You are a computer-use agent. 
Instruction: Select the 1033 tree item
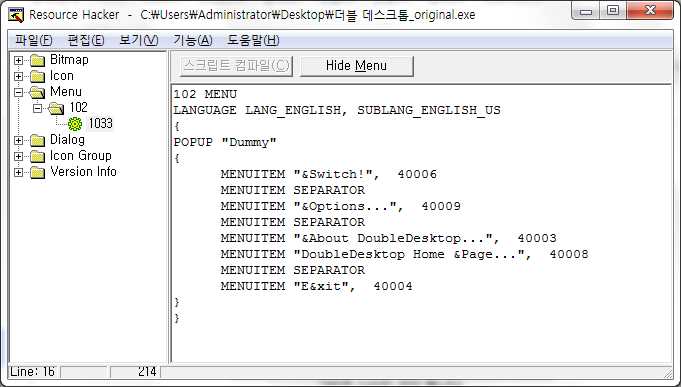(100, 123)
